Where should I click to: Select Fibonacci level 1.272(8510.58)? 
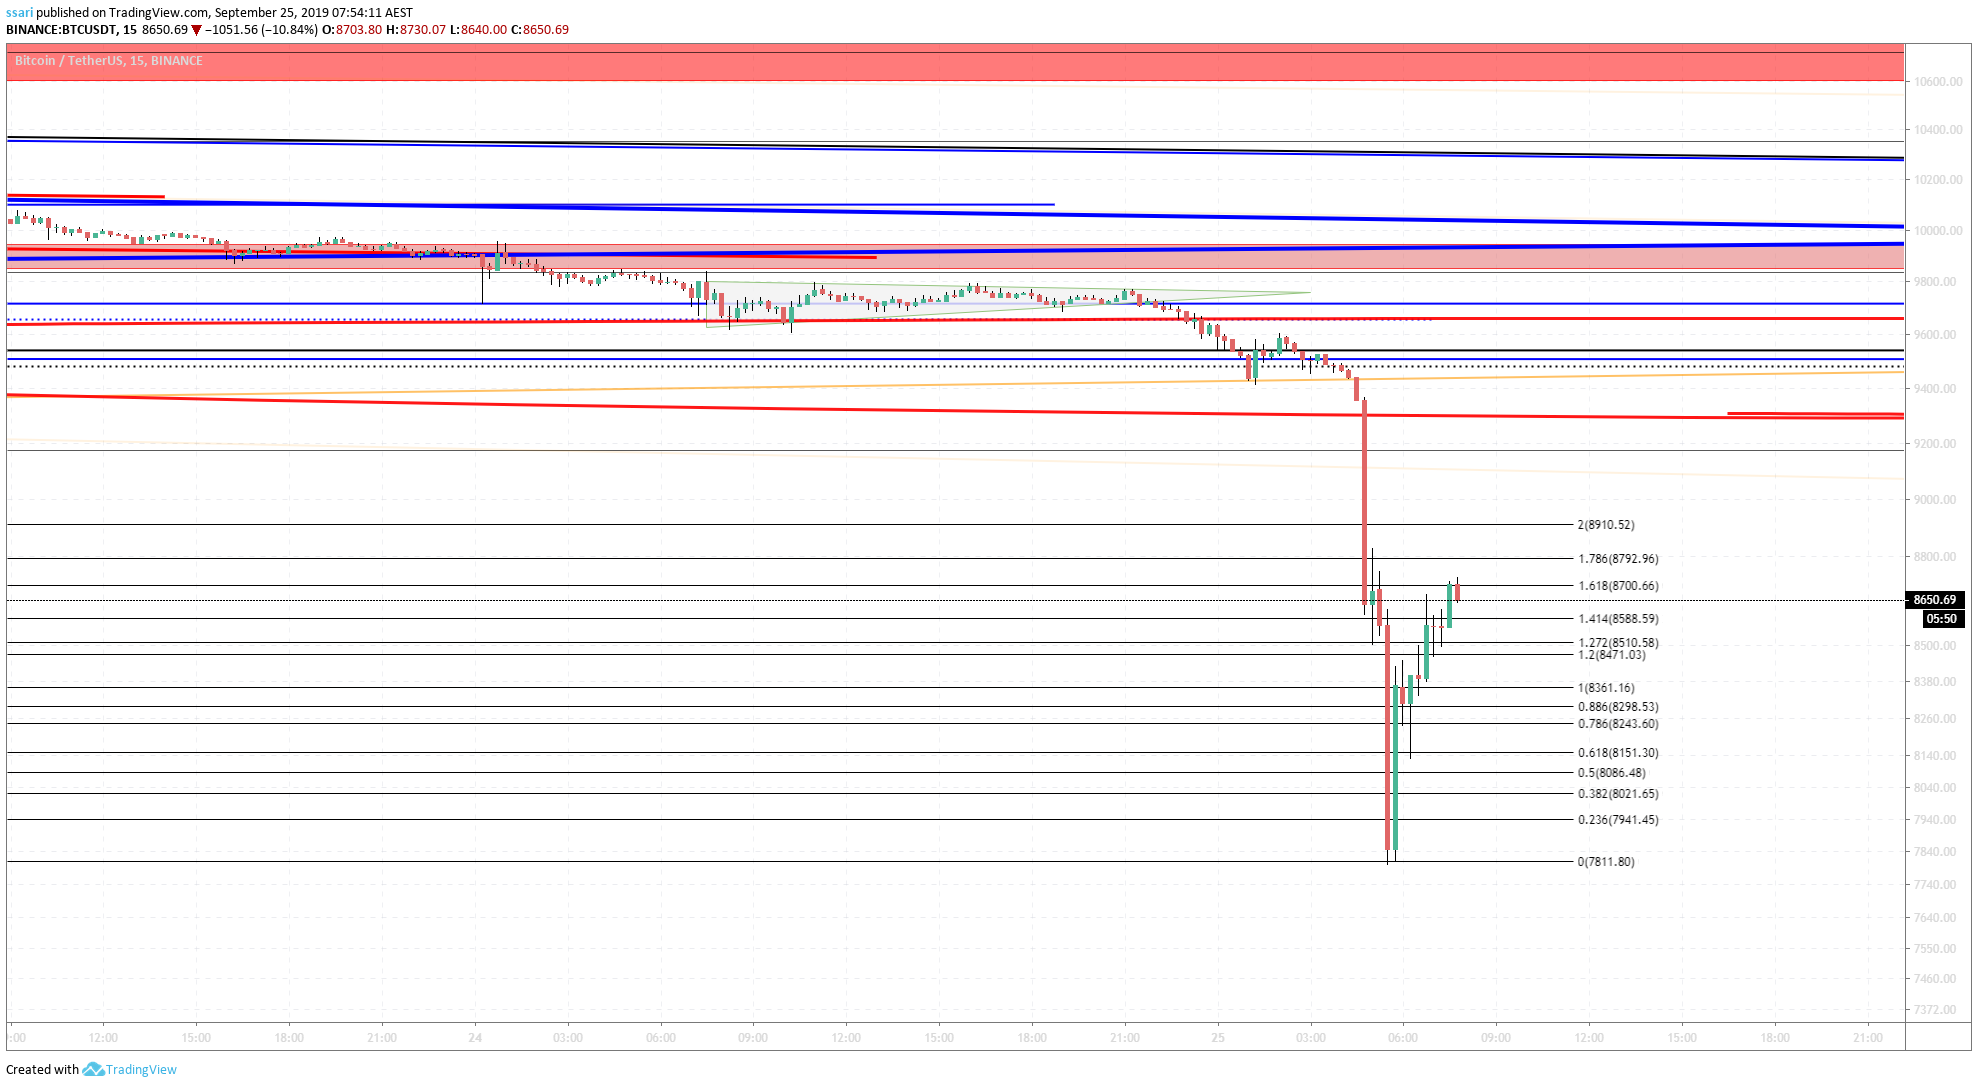[x=1618, y=643]
